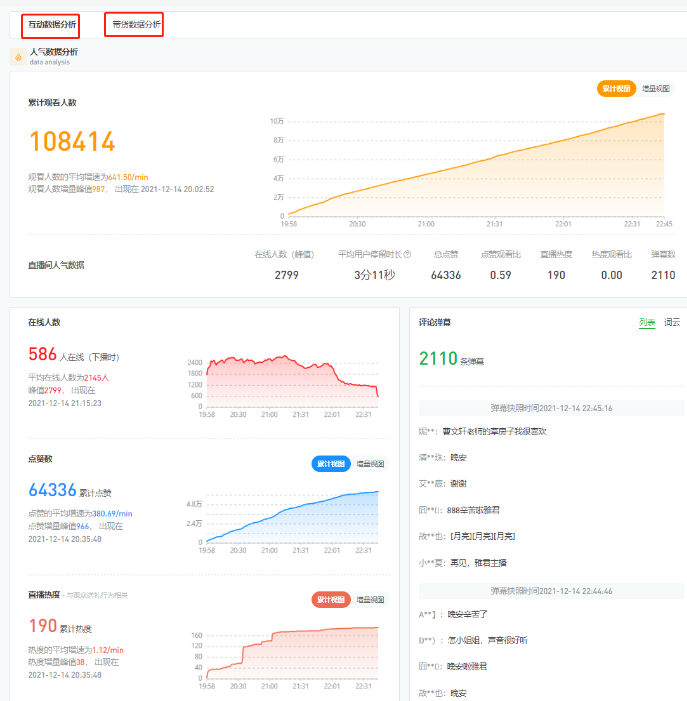The width and height of the screenshot is (687, 701).
Task: Switch to the 互动数据分析 tab
Action: 51,24
